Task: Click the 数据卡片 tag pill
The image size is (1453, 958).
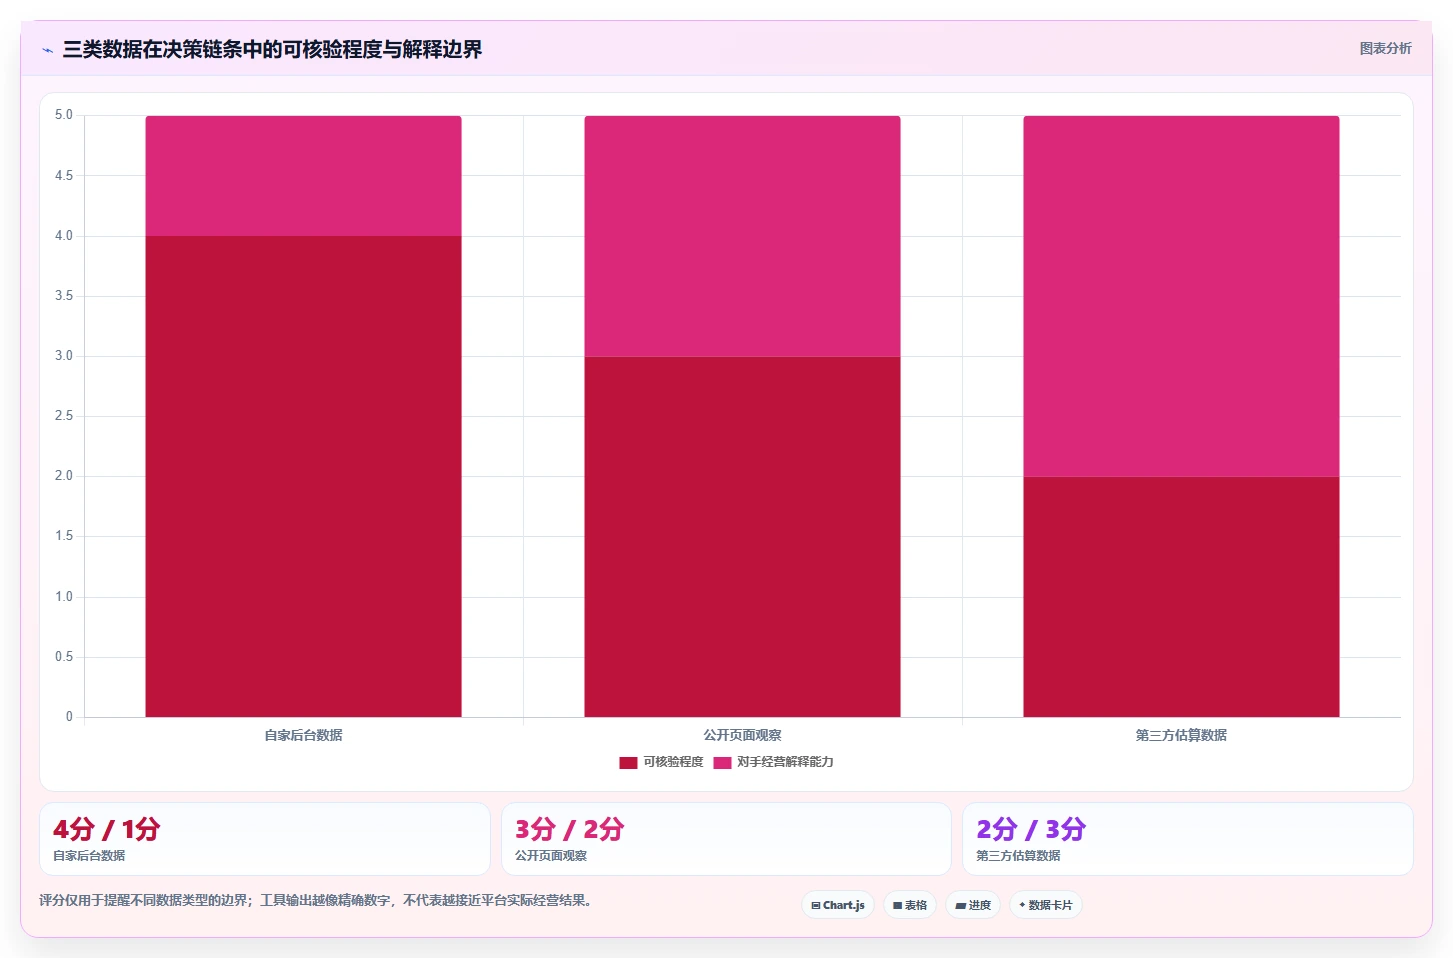Action: [x=1046, y=905]
